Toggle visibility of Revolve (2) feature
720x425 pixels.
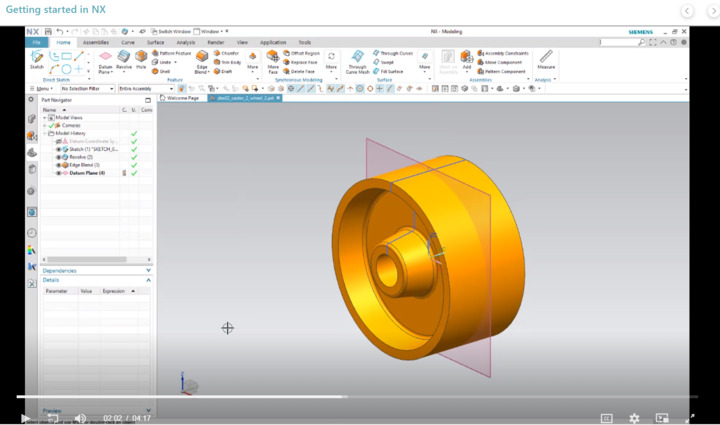coord(58,157)
